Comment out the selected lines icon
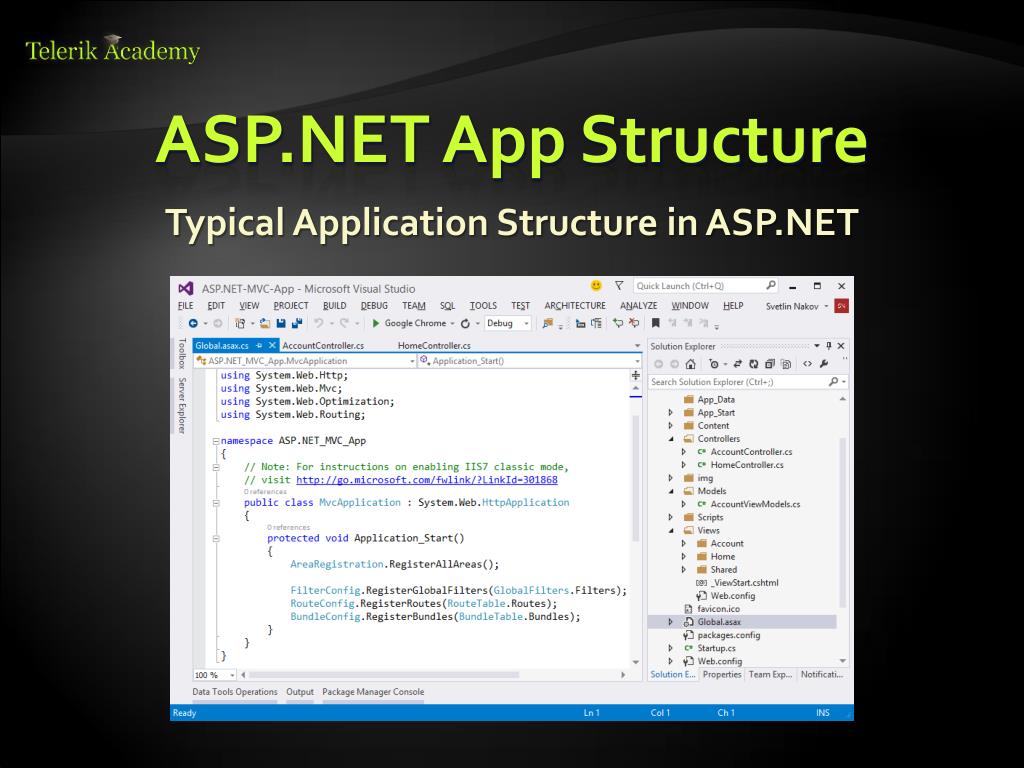The image size is (1024, 768). click(x=618, y=323)
